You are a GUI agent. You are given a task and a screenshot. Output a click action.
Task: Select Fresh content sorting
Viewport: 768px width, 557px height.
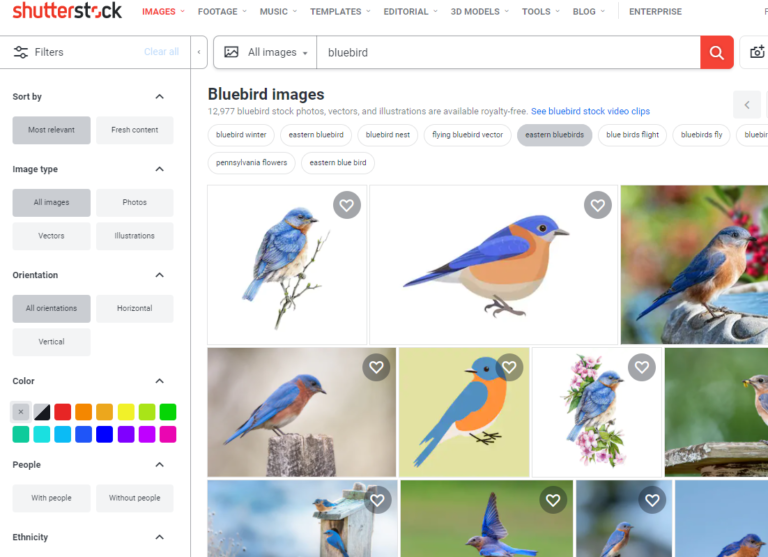tap(135, 130)
